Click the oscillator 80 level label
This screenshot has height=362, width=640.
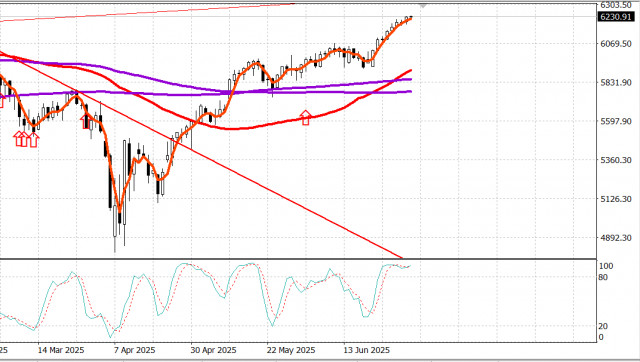(604, 278)
